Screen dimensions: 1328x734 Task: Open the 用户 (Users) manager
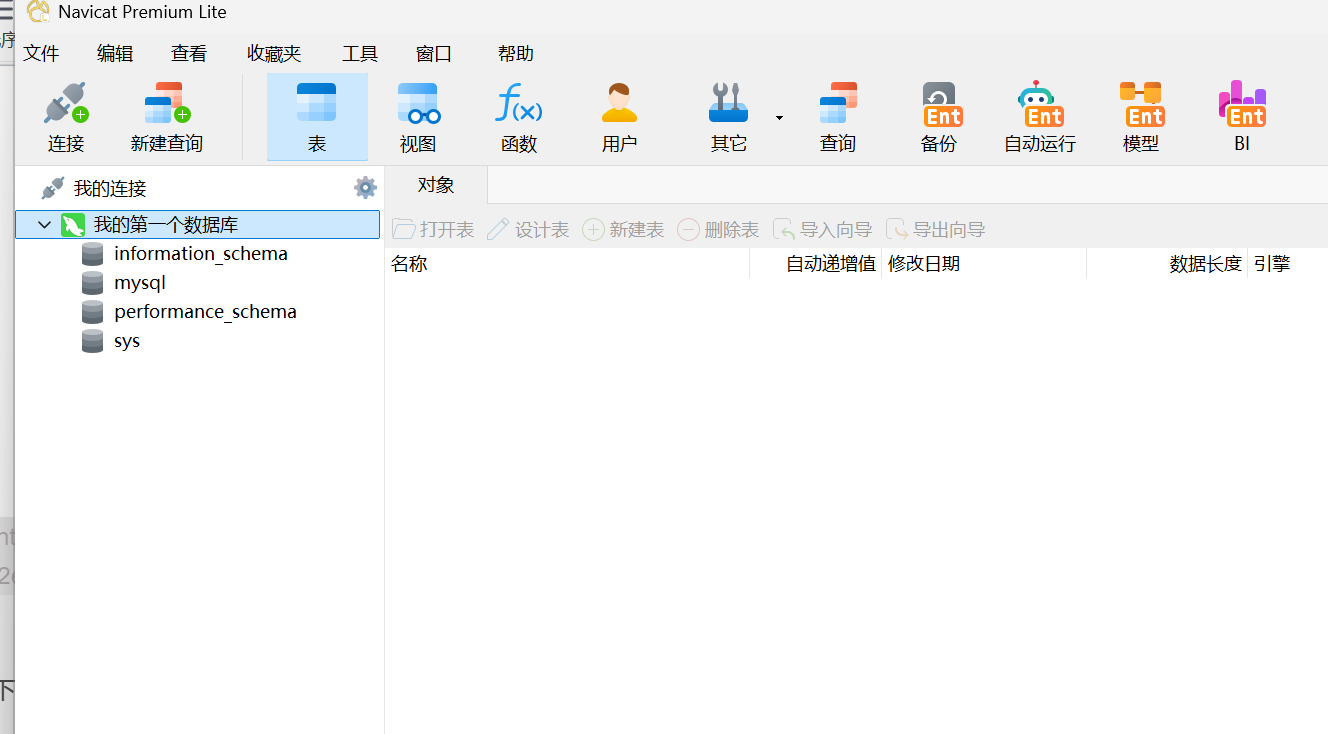tap(618, 115)
